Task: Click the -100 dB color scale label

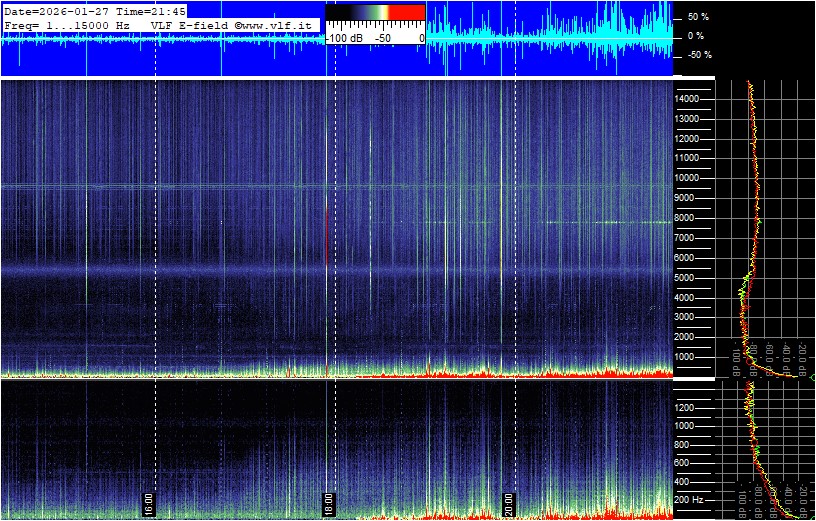Action: click(x=345, y=37)
